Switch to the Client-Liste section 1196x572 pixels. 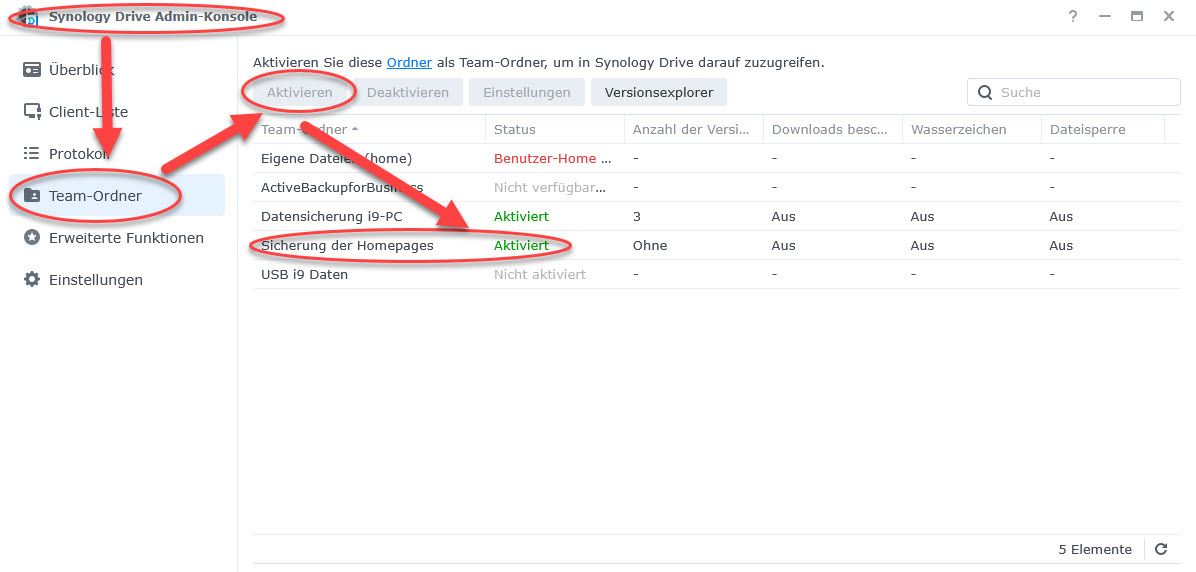click(x=88, y=112)
